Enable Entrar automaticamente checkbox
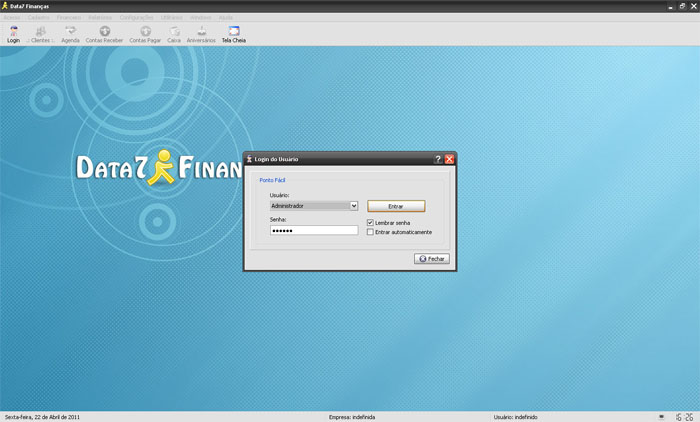The height and width of the screenshot is (422, 700). (x=370, y=232)
